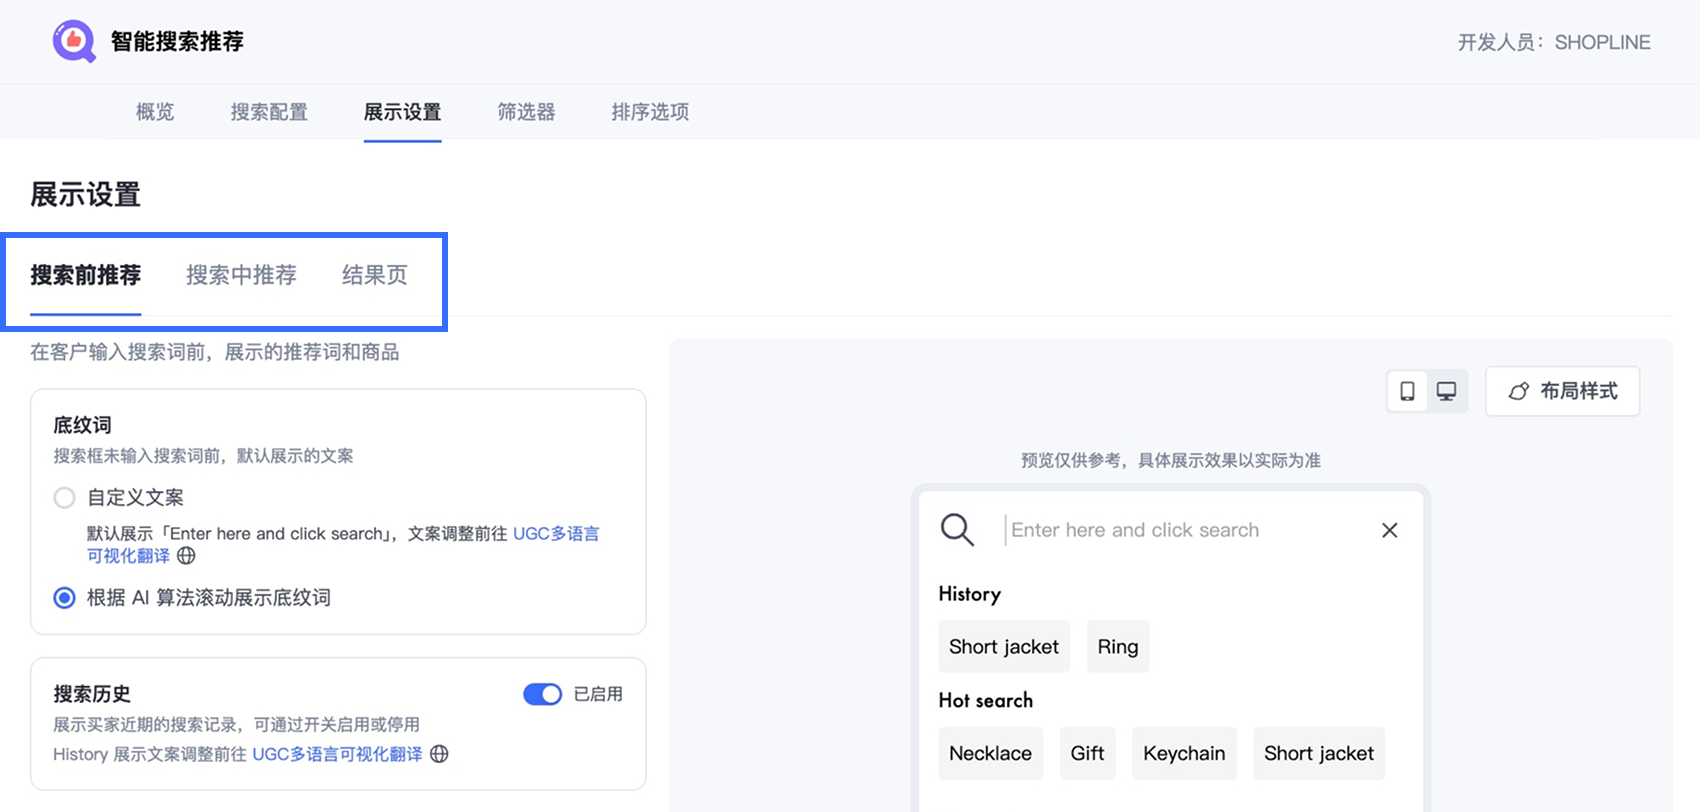Select 根据 AI 算法滚动展示底纹词 radio option
The image size is (1700, 812).
(x=65, y=598)
